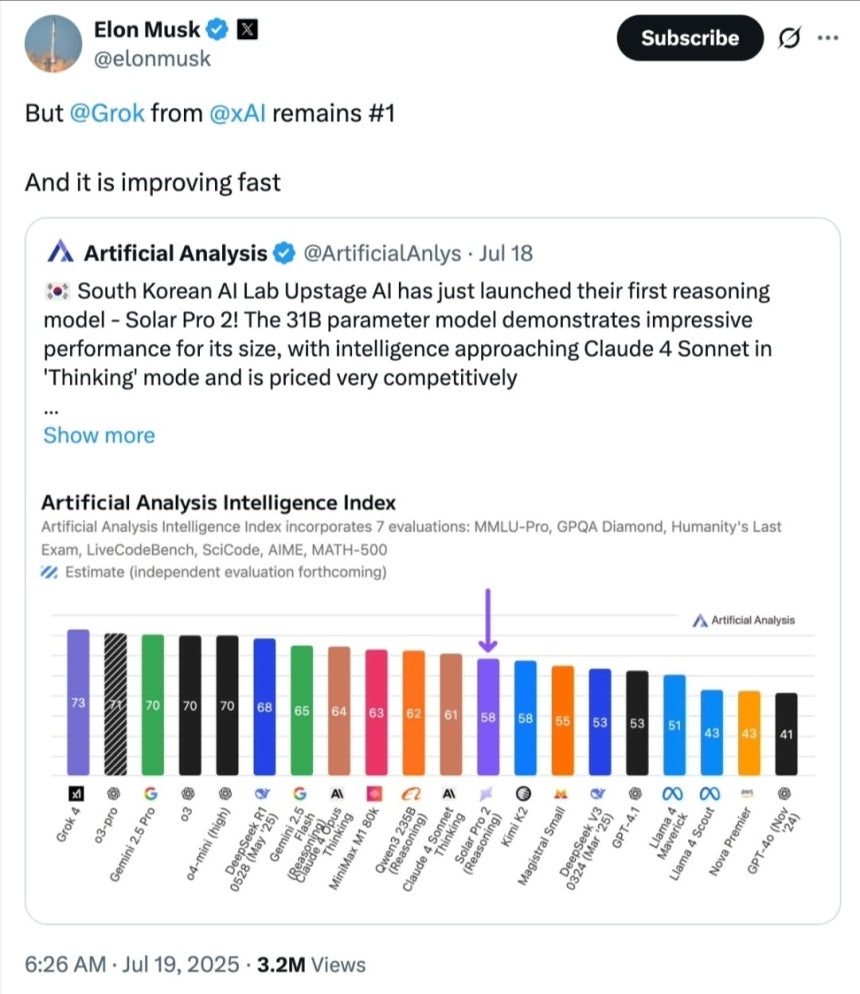Screen dimensions: 860x994
Task: Click the tweet timestamp 6:26 AM Jul 19, 2025
Action: pos(132,964)
